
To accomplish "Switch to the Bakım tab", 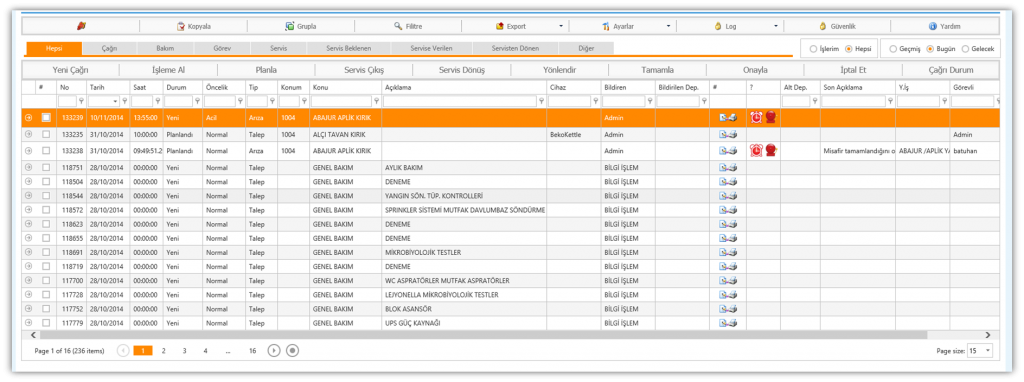I will [165, 49].
